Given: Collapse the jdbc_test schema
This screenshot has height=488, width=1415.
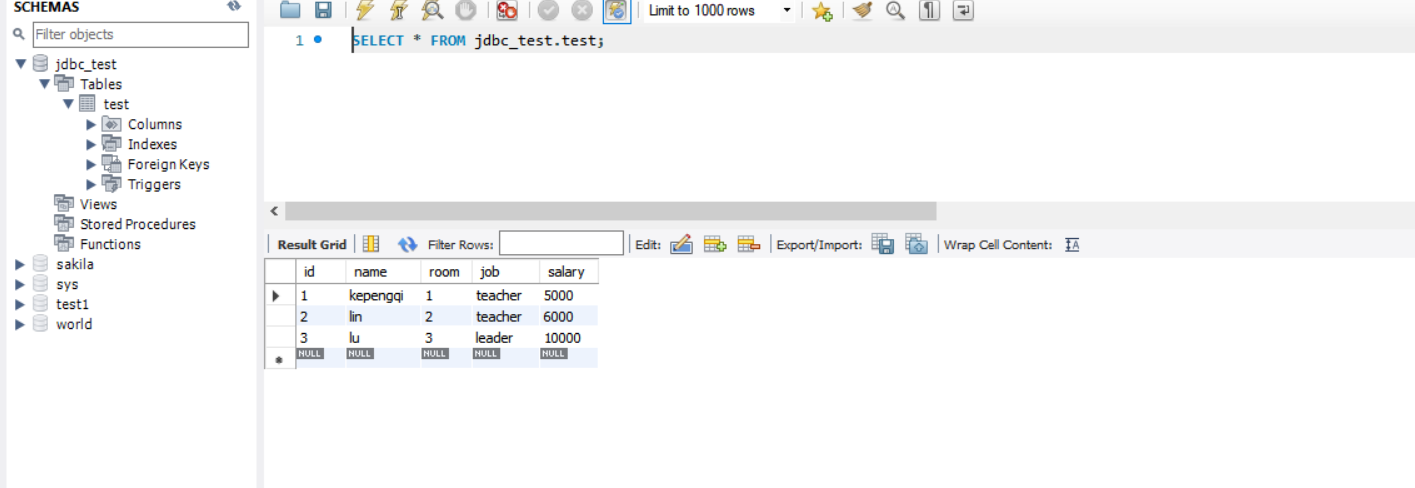Looking at the screenshot, I should (20, 64).
